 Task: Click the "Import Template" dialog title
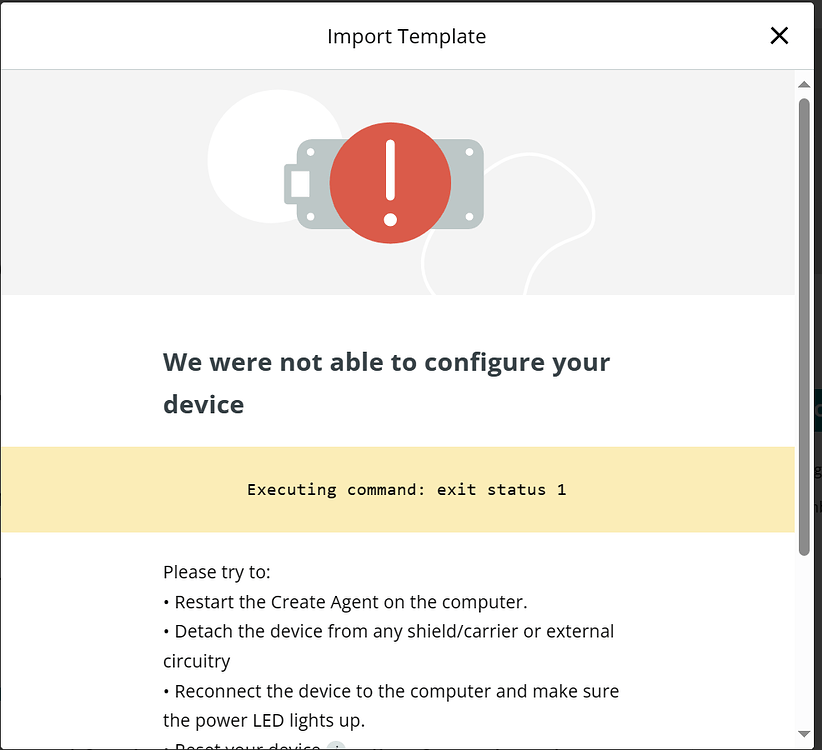(407, 36)
